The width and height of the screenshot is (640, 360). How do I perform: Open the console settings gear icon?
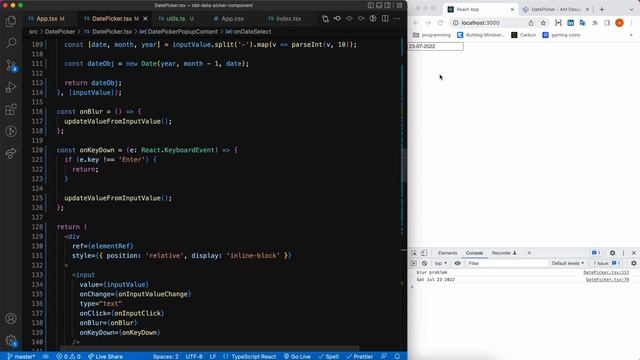pyautogui.click(x=633, y=263)
